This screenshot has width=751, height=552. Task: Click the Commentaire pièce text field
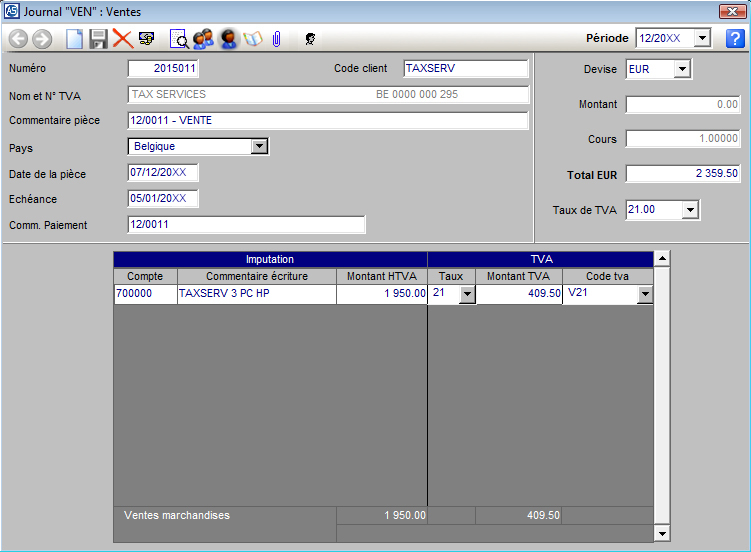pyautogui.click(x=327, y=121)
